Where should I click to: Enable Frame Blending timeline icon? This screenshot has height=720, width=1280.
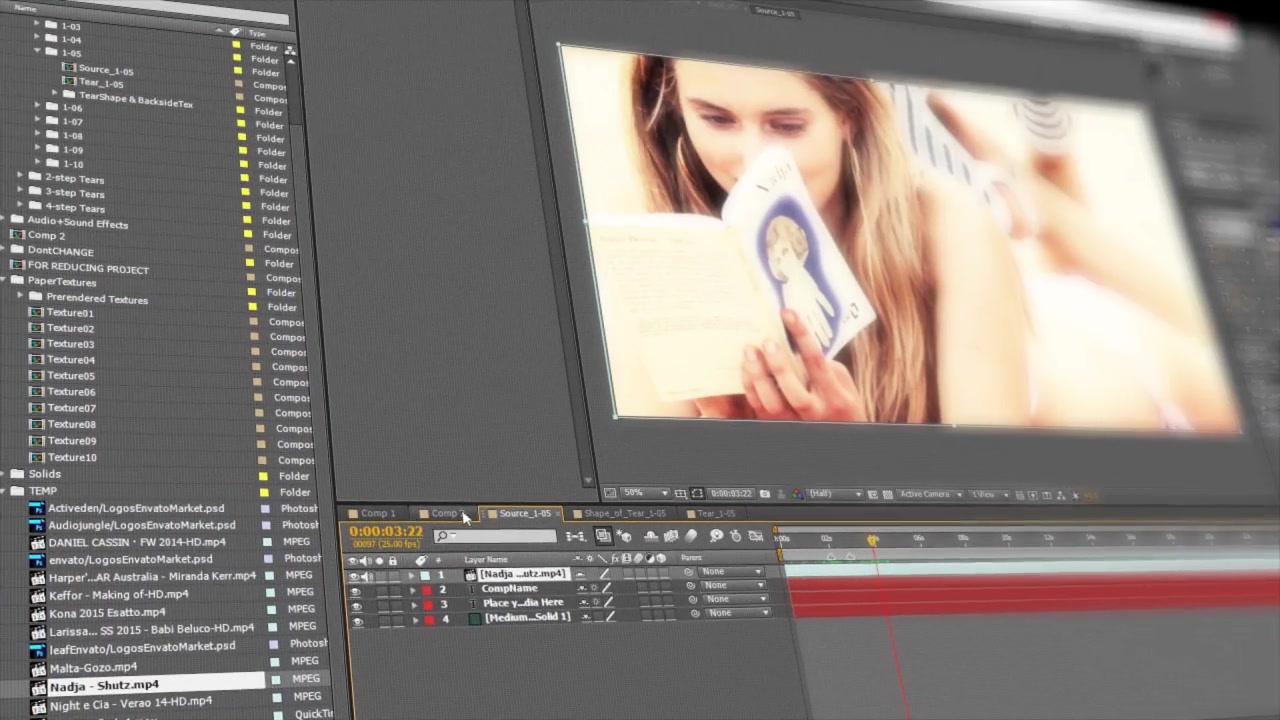pos(671,537)
